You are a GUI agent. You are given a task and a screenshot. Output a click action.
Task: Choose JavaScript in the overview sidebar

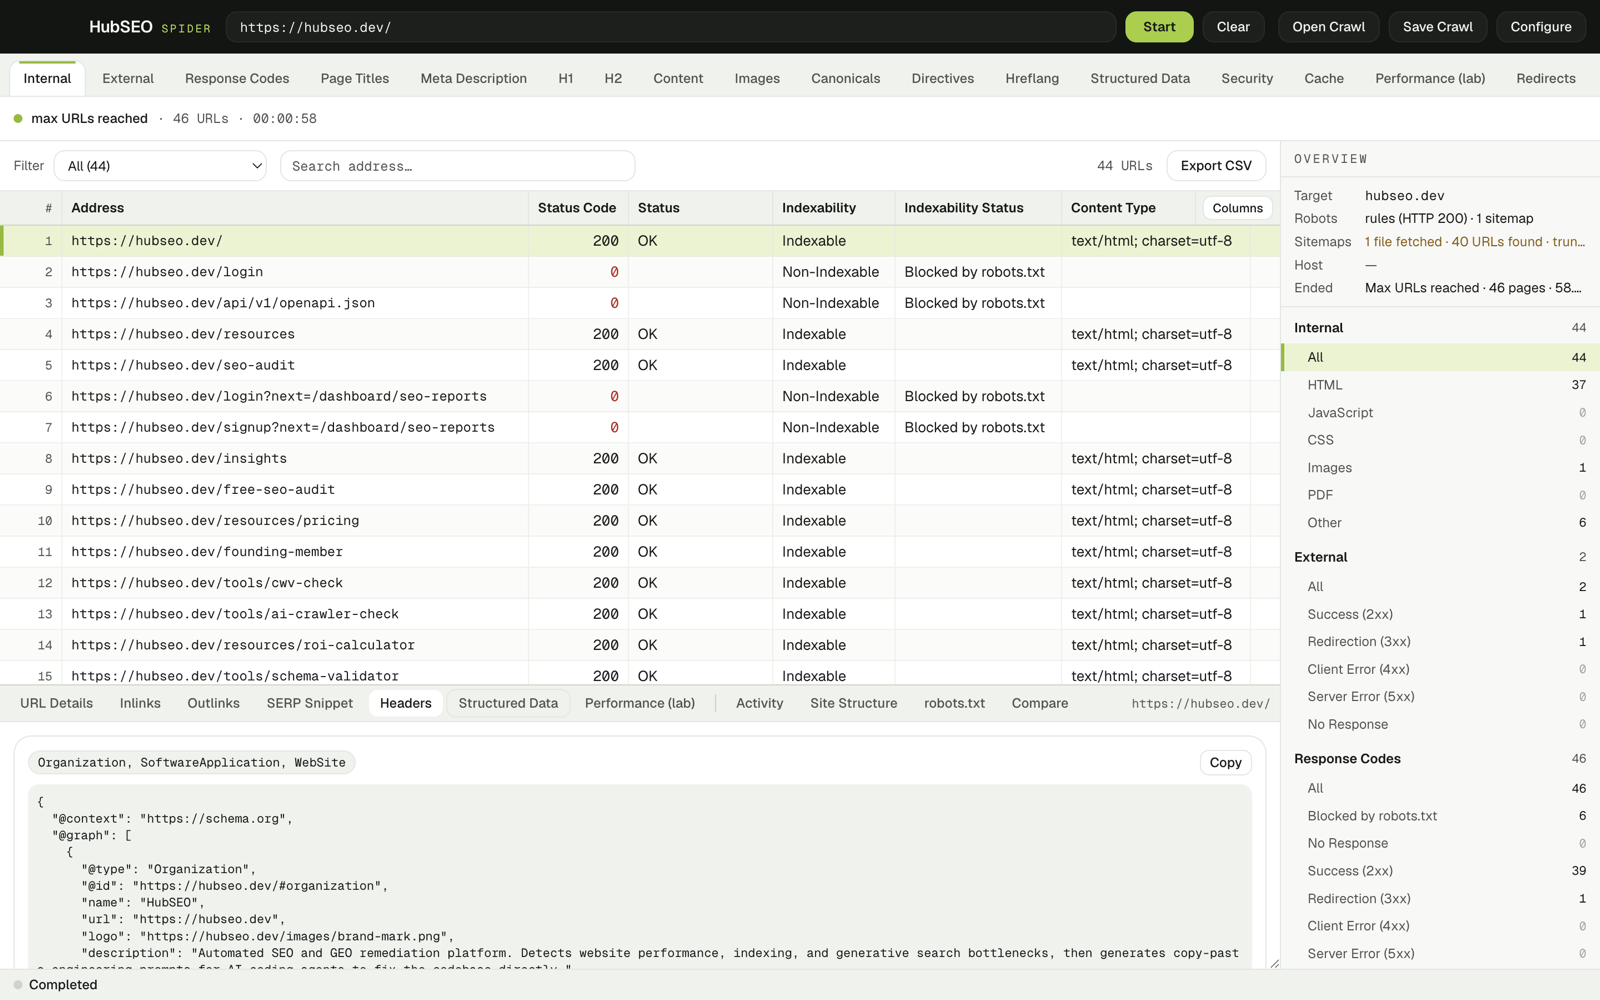pos(1440,413)
